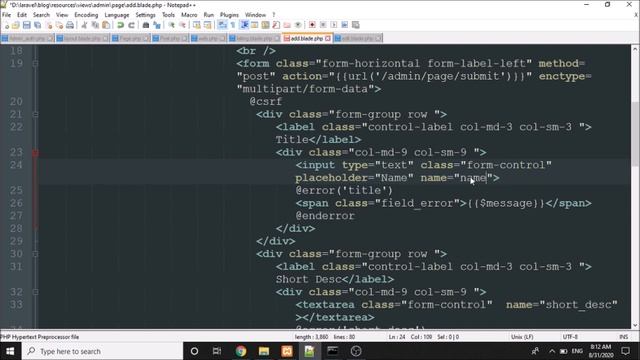Click the Stop Recording macro icon
The width and height of the screenshot is (640, 360).
tap(323, 25)
